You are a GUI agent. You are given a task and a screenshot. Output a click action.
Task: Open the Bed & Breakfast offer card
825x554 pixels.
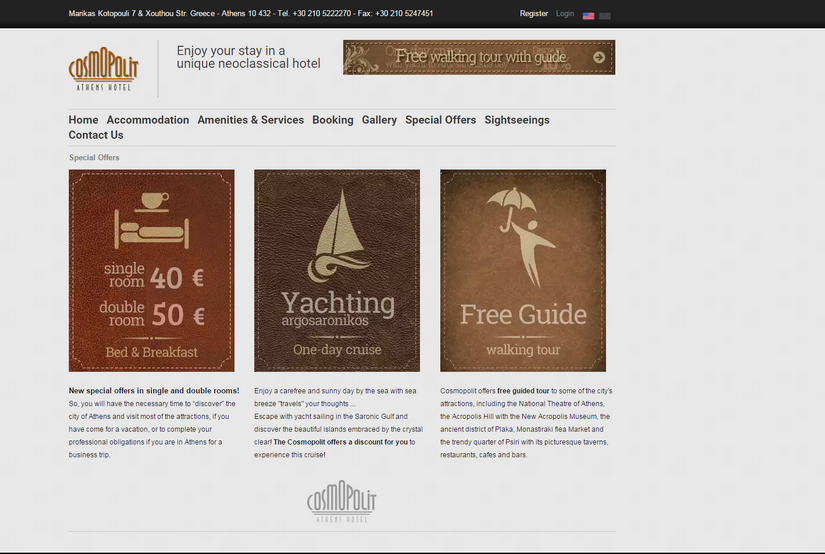(x=152, y=270)
